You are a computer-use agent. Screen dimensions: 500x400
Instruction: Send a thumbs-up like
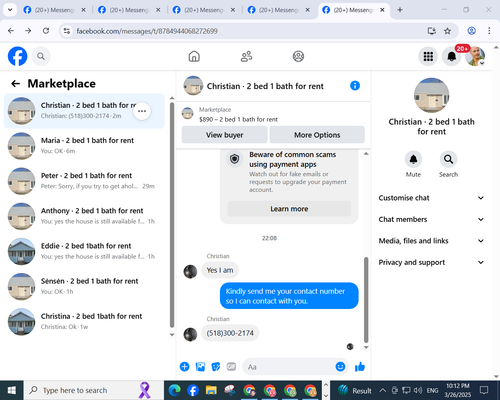360,367
